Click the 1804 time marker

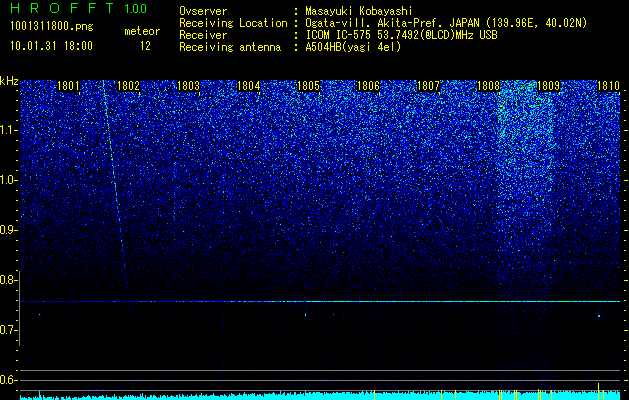pos(248,86)
